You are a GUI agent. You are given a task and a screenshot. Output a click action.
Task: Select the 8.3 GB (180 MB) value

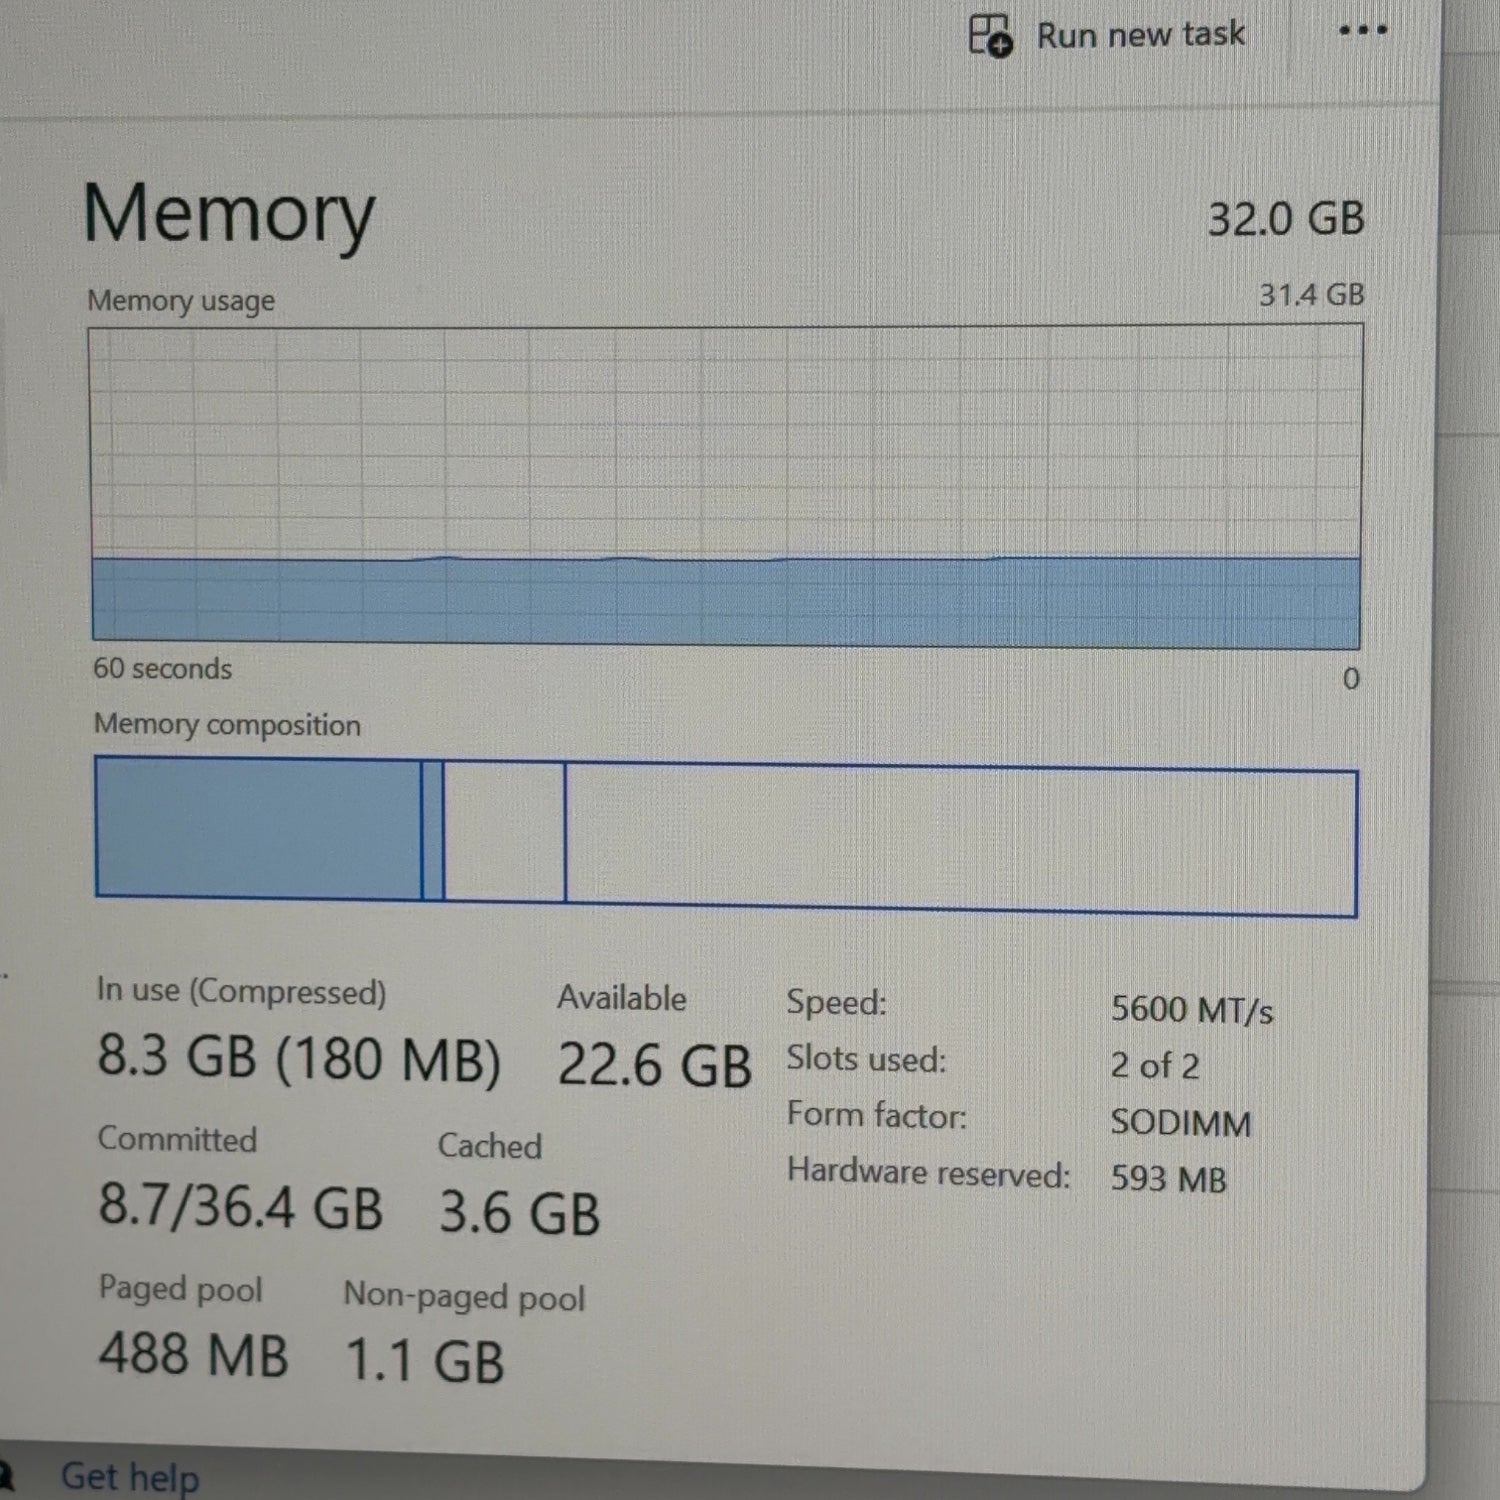[x=299, y=1058]
